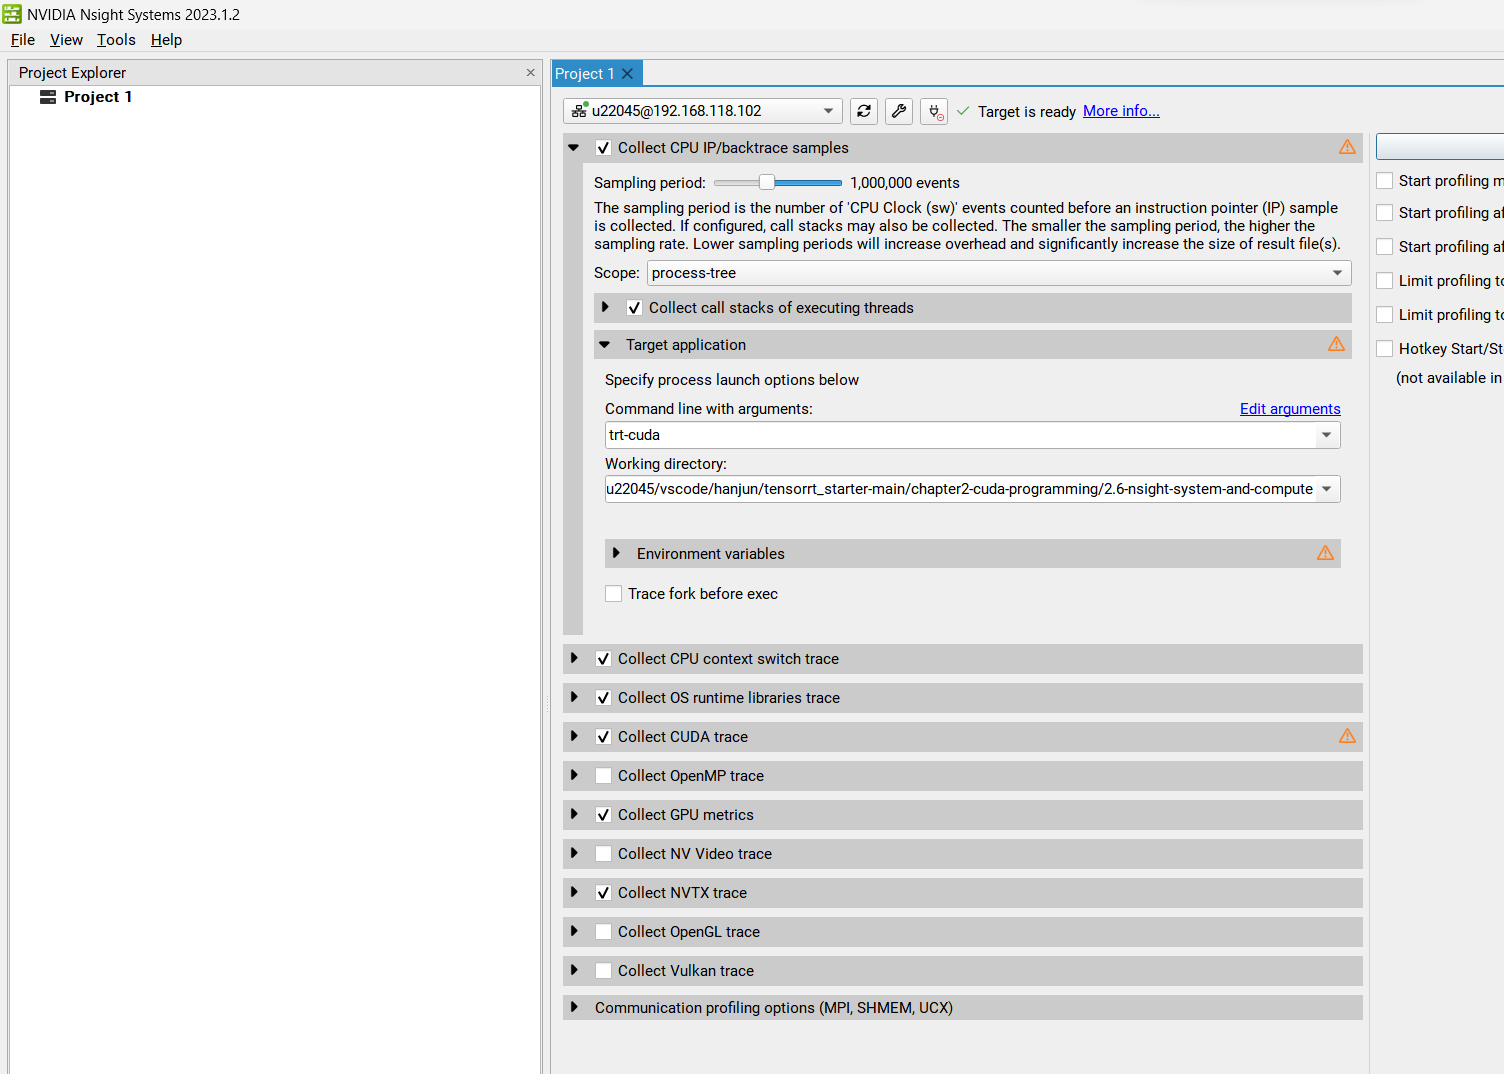Toggle Collect NVTX trace checkbox

point(603,893)
